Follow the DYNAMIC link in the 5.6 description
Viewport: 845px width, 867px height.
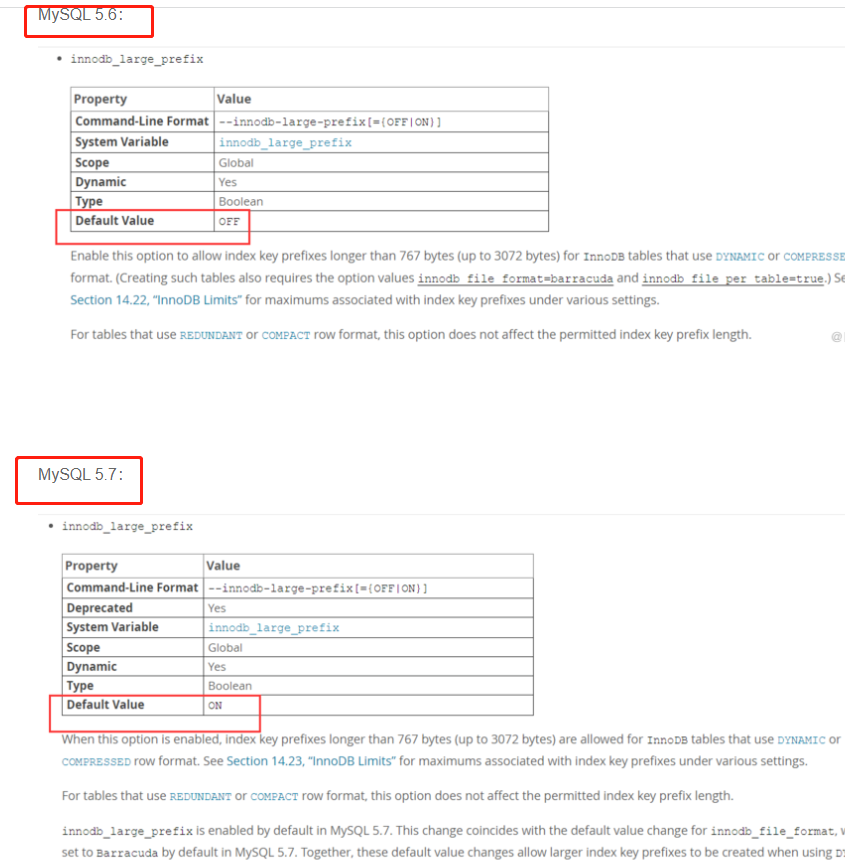point(739,257)
